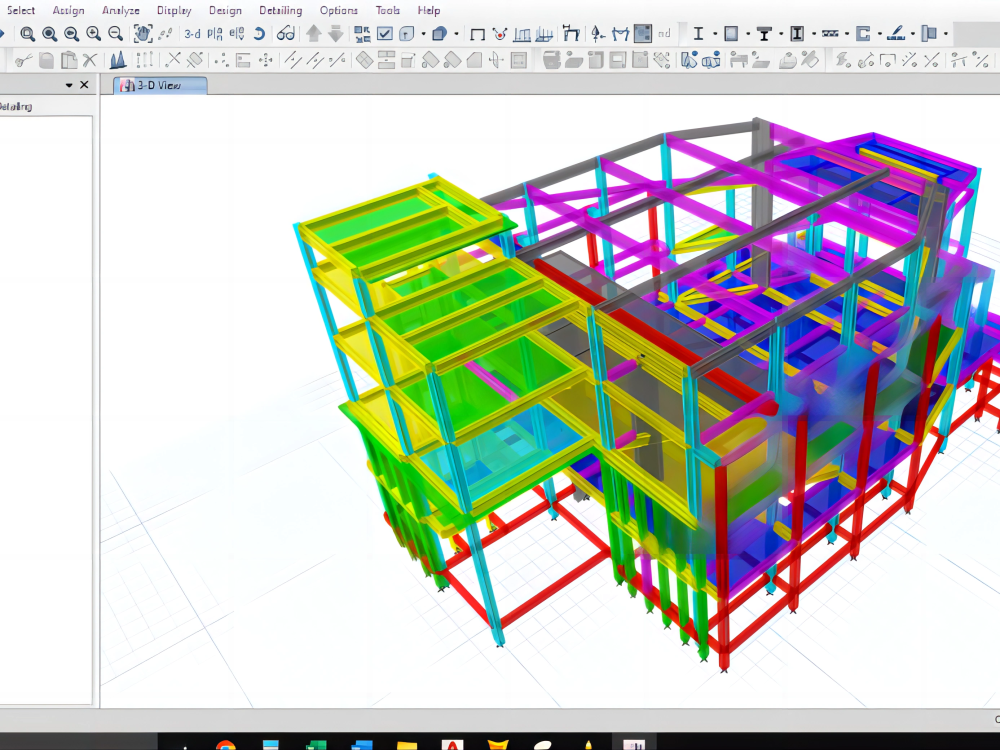Screen dimensions: 1000x750
Task: Rotate the 3D view using the rotate icon
Action: 258,33
